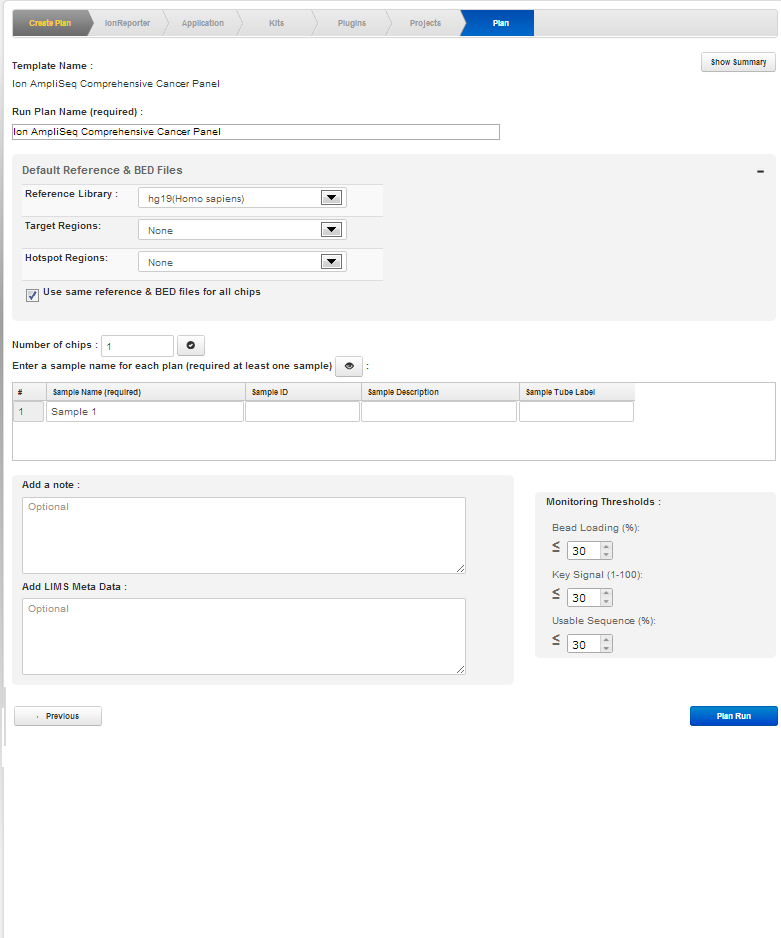This screenshot has width=781, height=938.
Task: Open the Hotspot Regions dropdown
Action: tap(332, 262)
